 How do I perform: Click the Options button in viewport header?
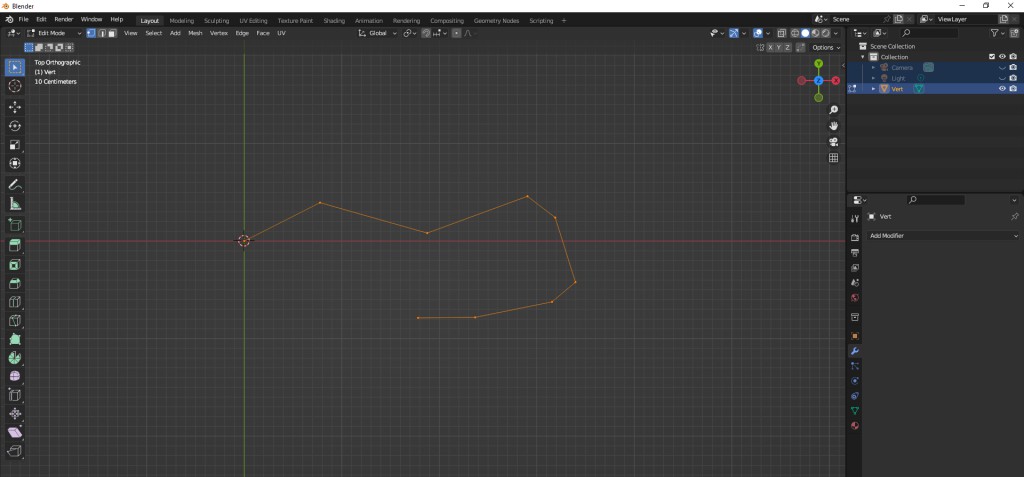[x=826, y=47]
